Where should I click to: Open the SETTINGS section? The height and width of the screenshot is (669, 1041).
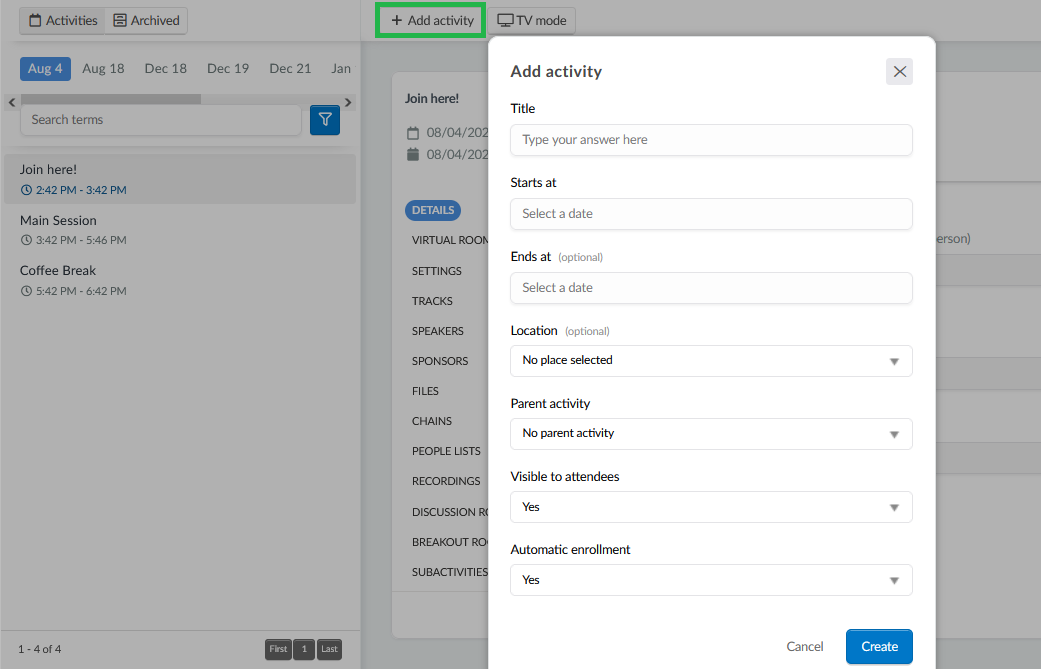(436, 271)
